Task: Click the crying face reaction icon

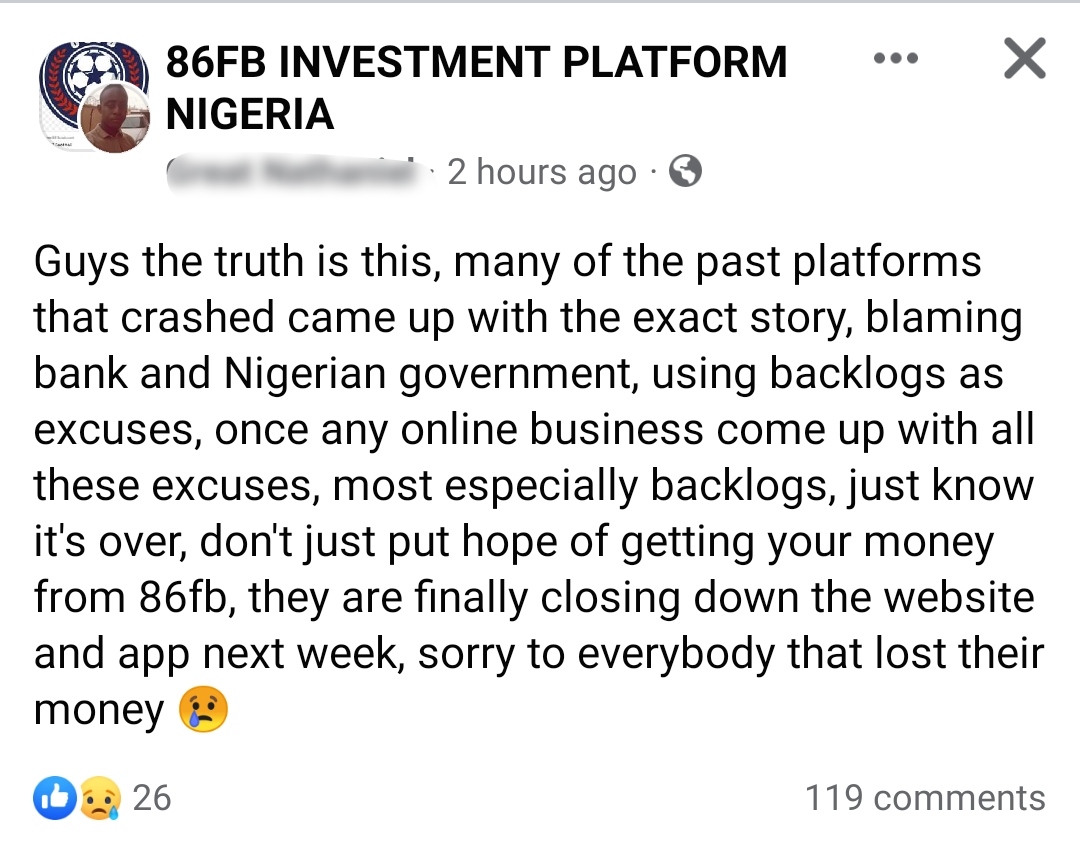Action: [x=100, y=798]
